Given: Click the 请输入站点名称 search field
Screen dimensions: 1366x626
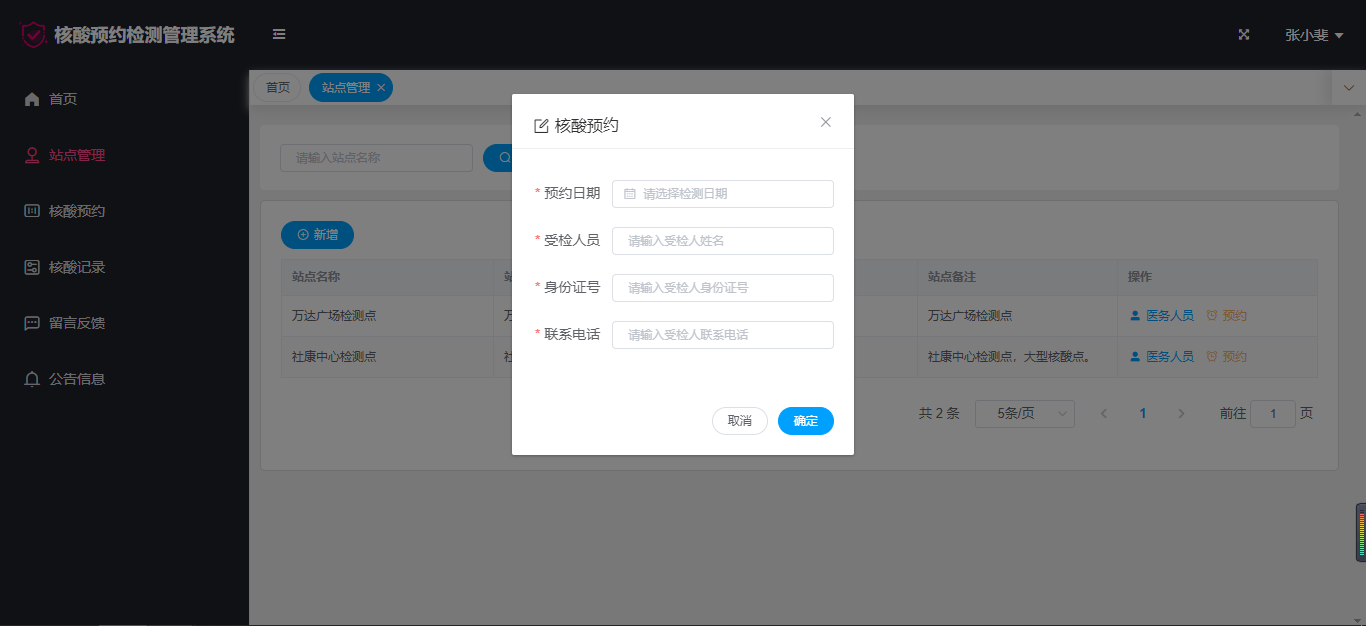Looking at the screenshot, I should [x=376, y=158].
